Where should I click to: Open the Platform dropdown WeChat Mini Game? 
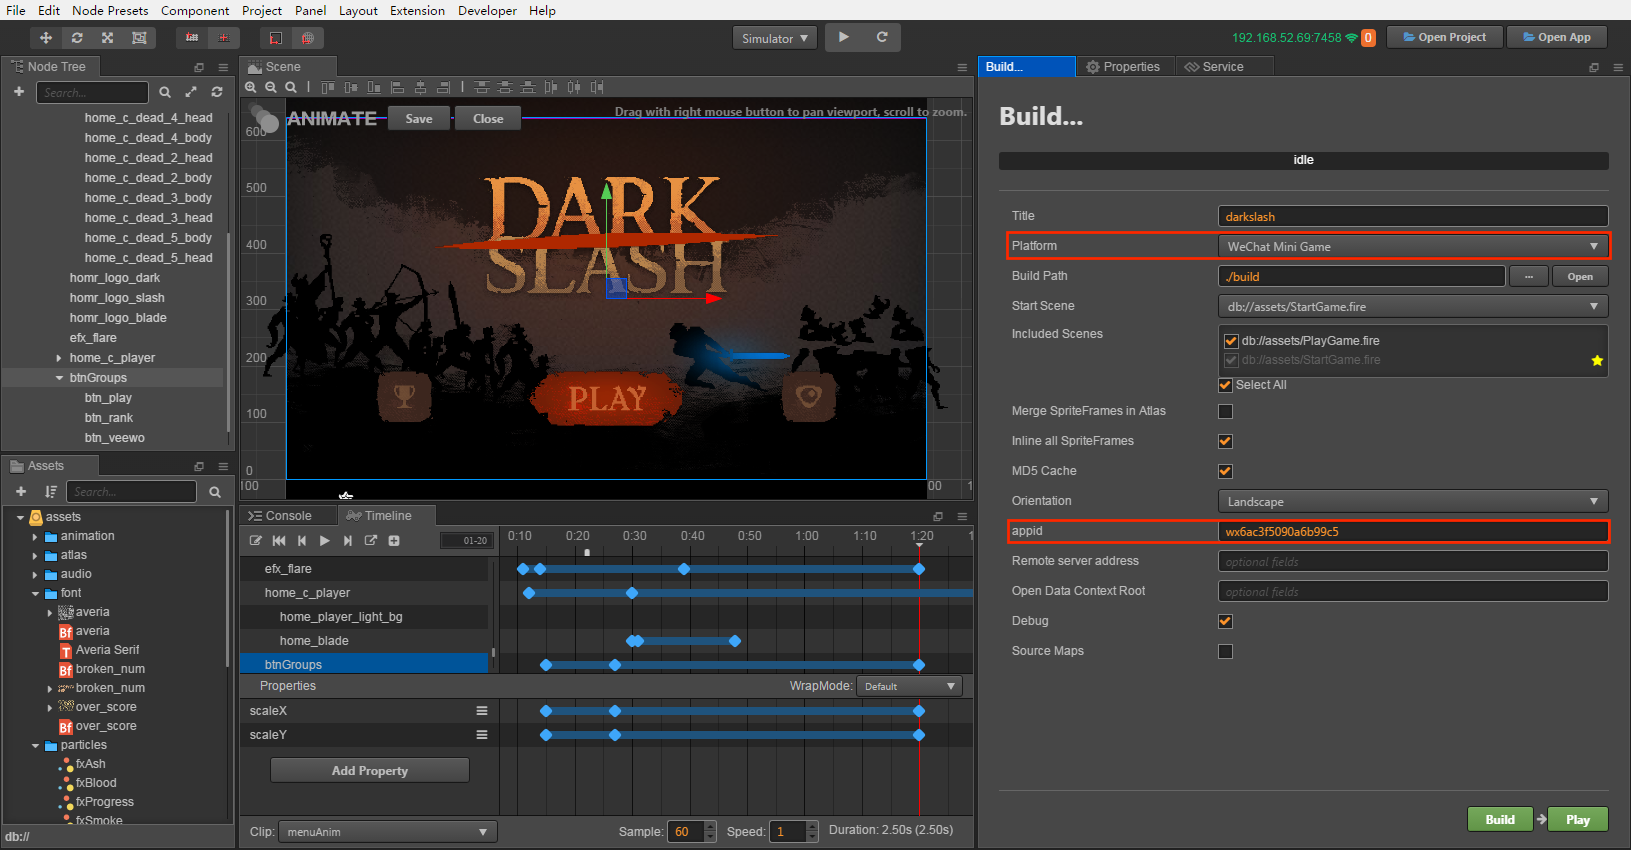[x=1413, y=246]
